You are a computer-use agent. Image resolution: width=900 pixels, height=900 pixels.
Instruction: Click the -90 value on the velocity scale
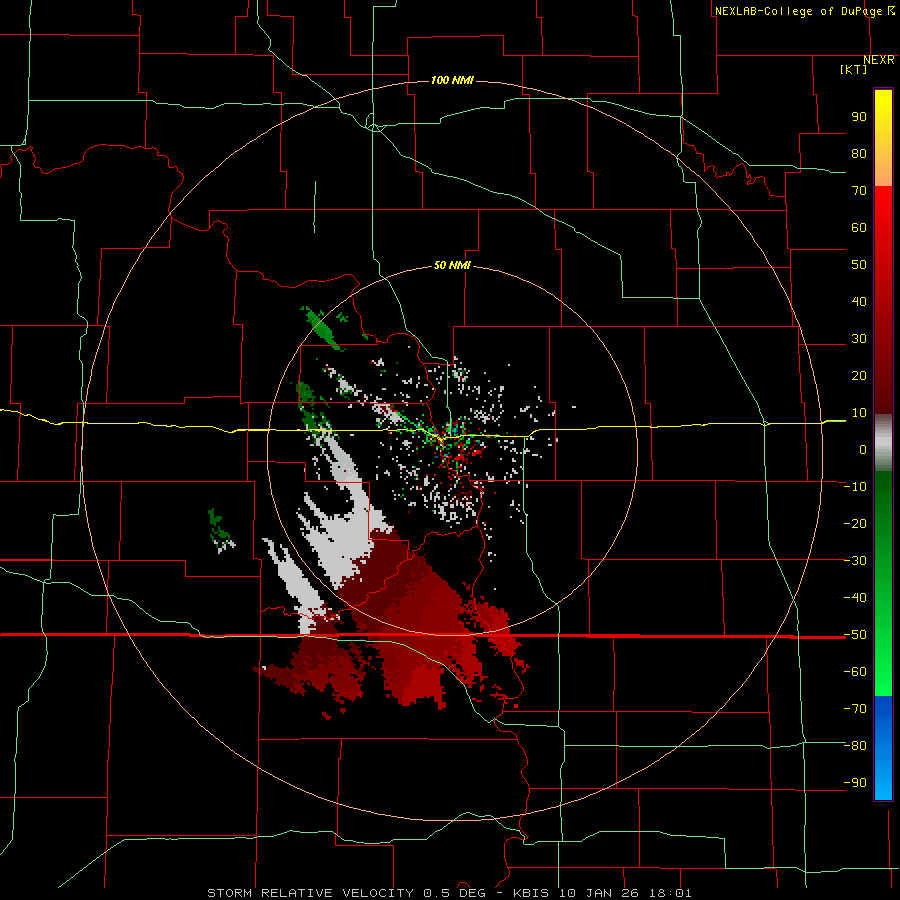tap(855, 783)
